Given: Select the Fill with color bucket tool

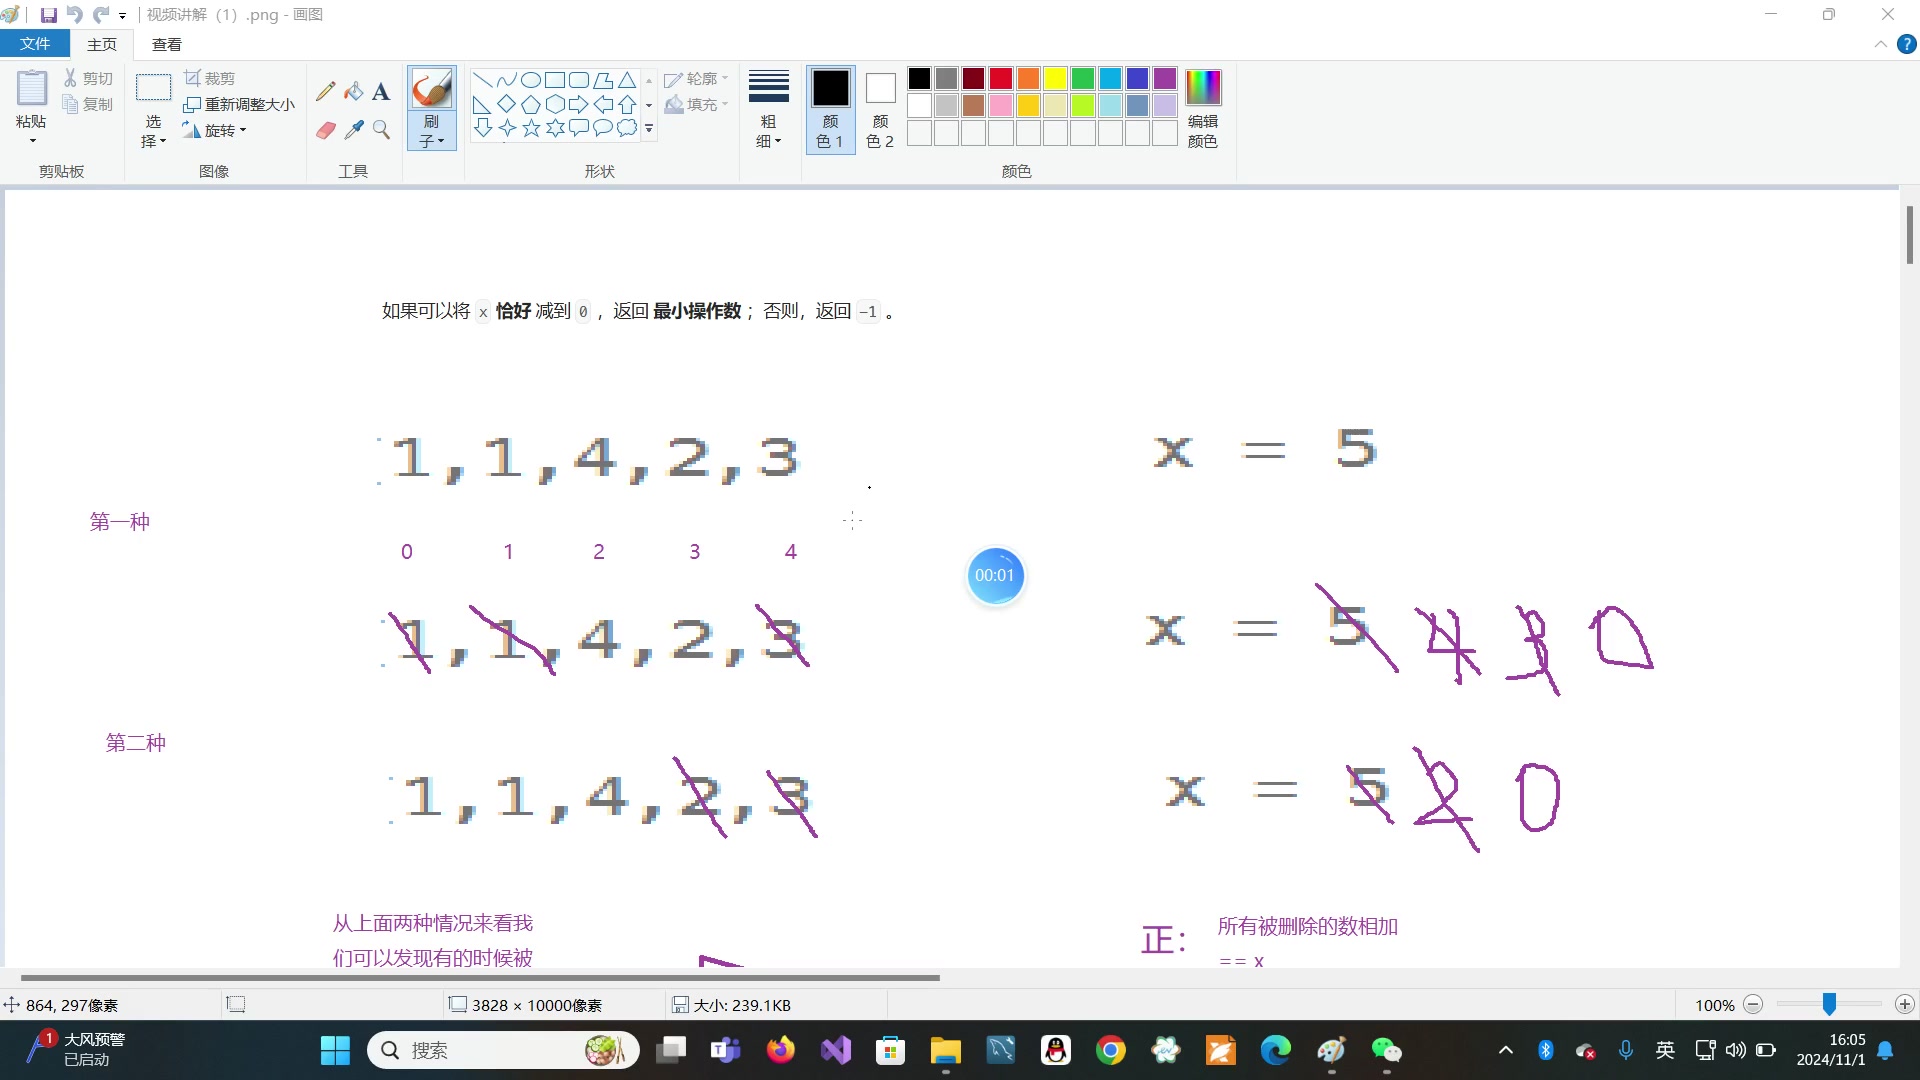Looking at the screenshot, I should 353,92.
